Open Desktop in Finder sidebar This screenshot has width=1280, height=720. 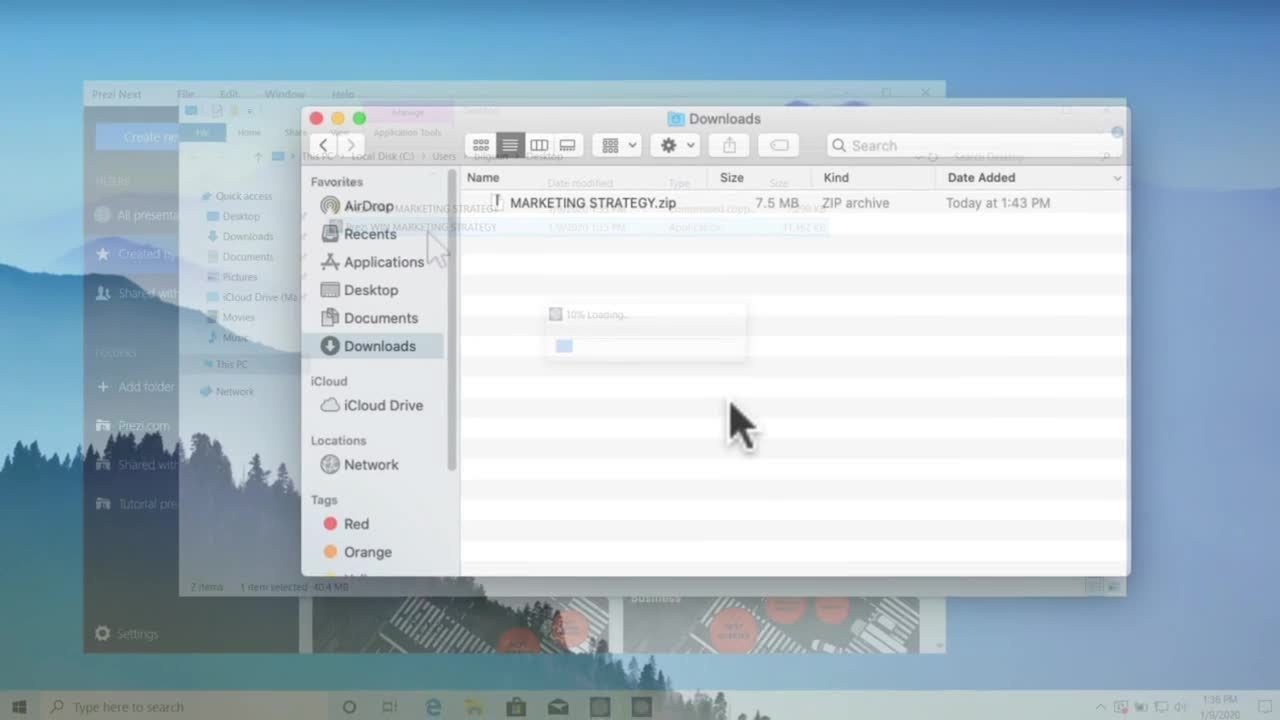pyautogui.click(x=359, y=290)
